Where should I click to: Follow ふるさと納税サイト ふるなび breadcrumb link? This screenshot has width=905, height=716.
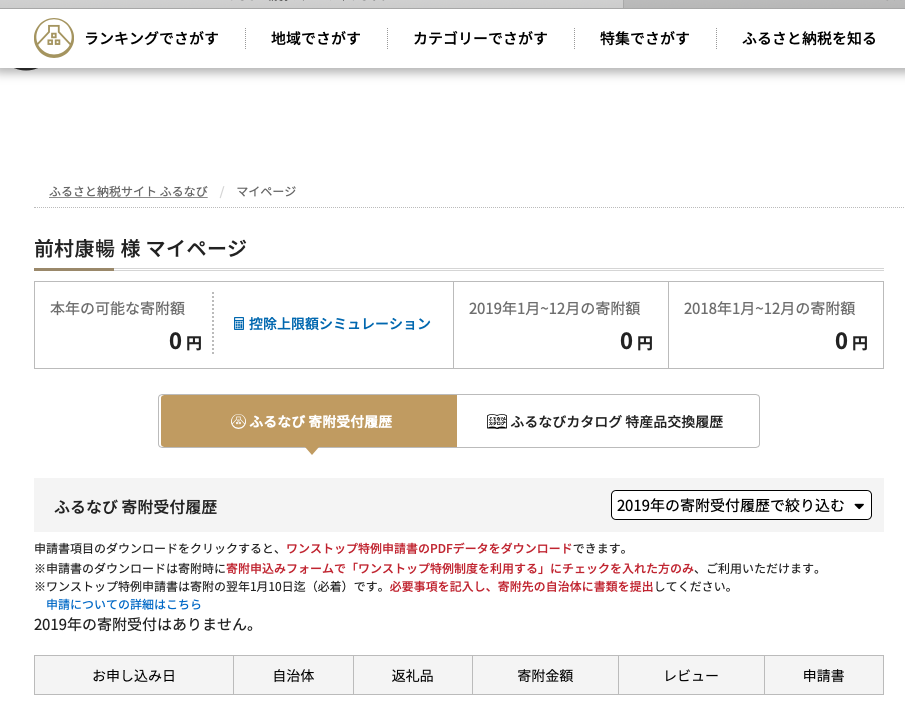[x=128, y=192]
